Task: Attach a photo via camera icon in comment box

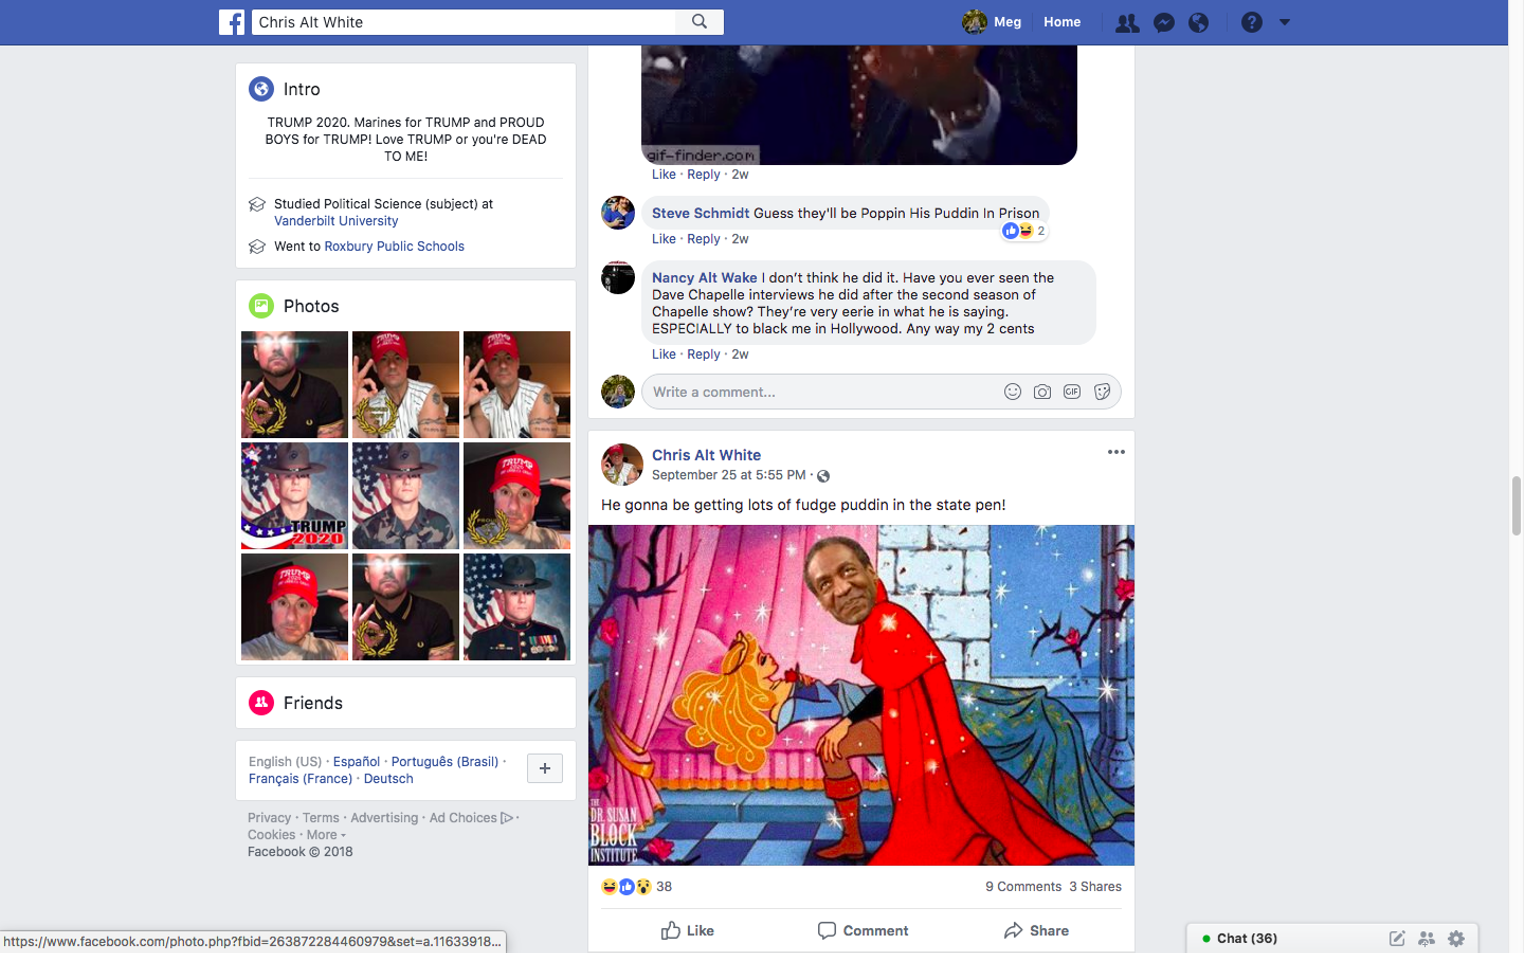Action: [1042, 392]
